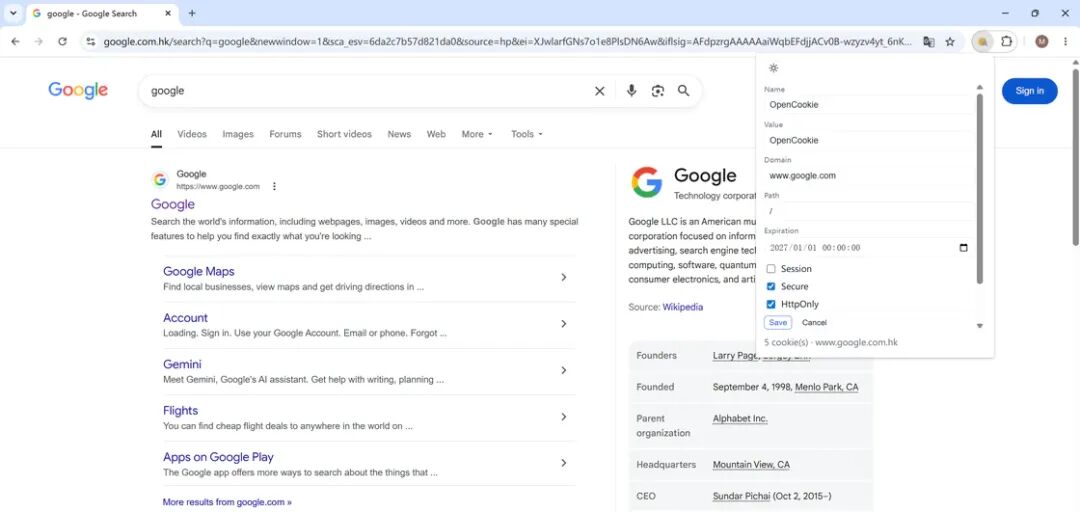
Task: Open the Flights sitelink
Action: 180,411
